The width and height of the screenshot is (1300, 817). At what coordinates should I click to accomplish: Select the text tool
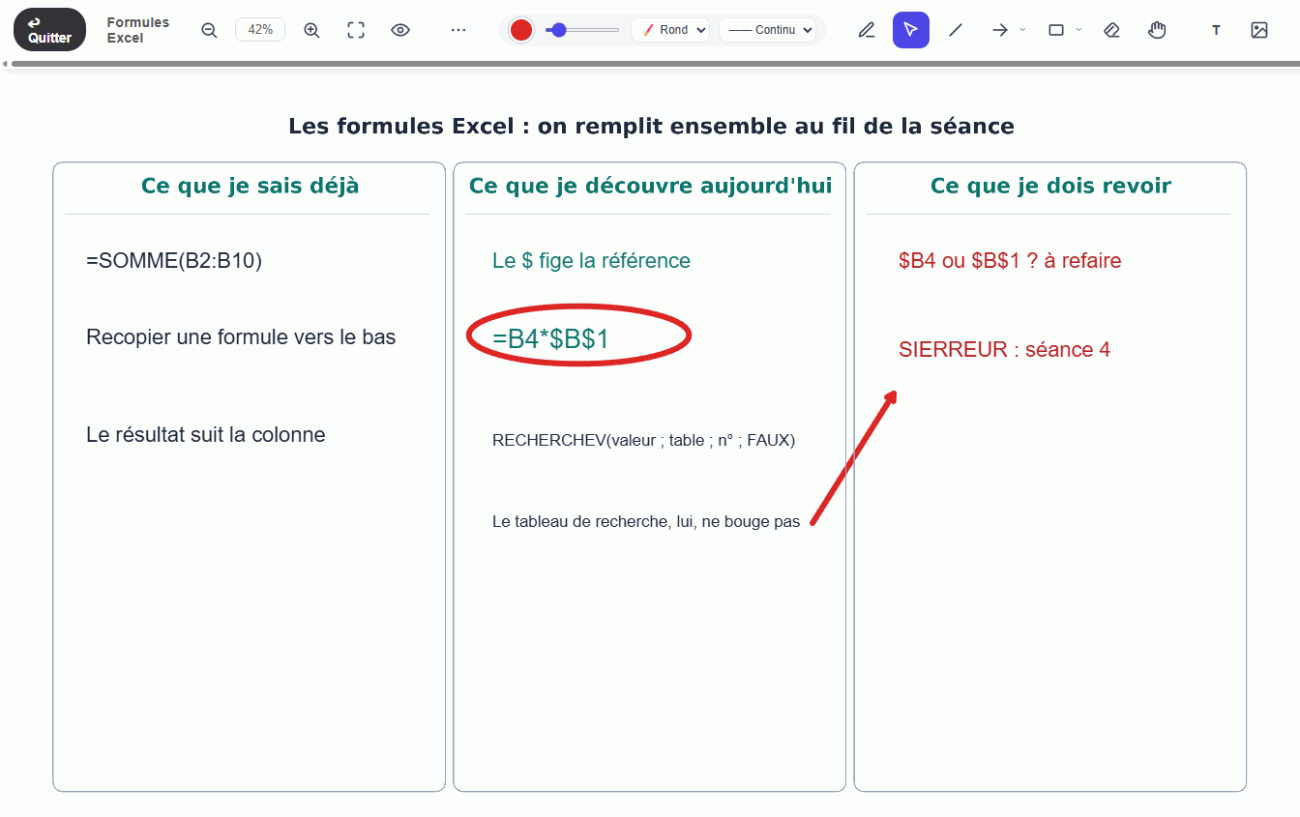(1216, 30)
